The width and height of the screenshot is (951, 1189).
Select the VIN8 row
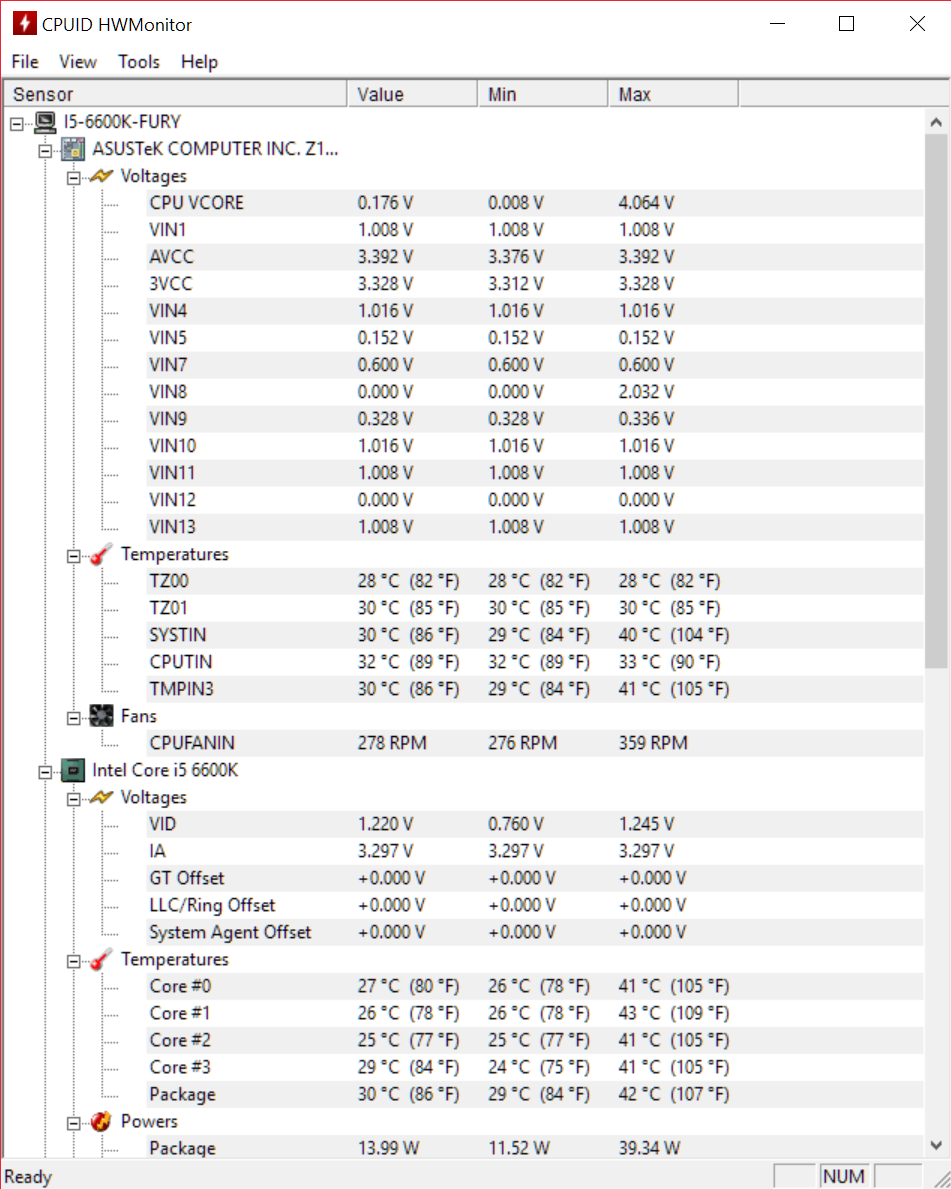click(x=535, y=392)
